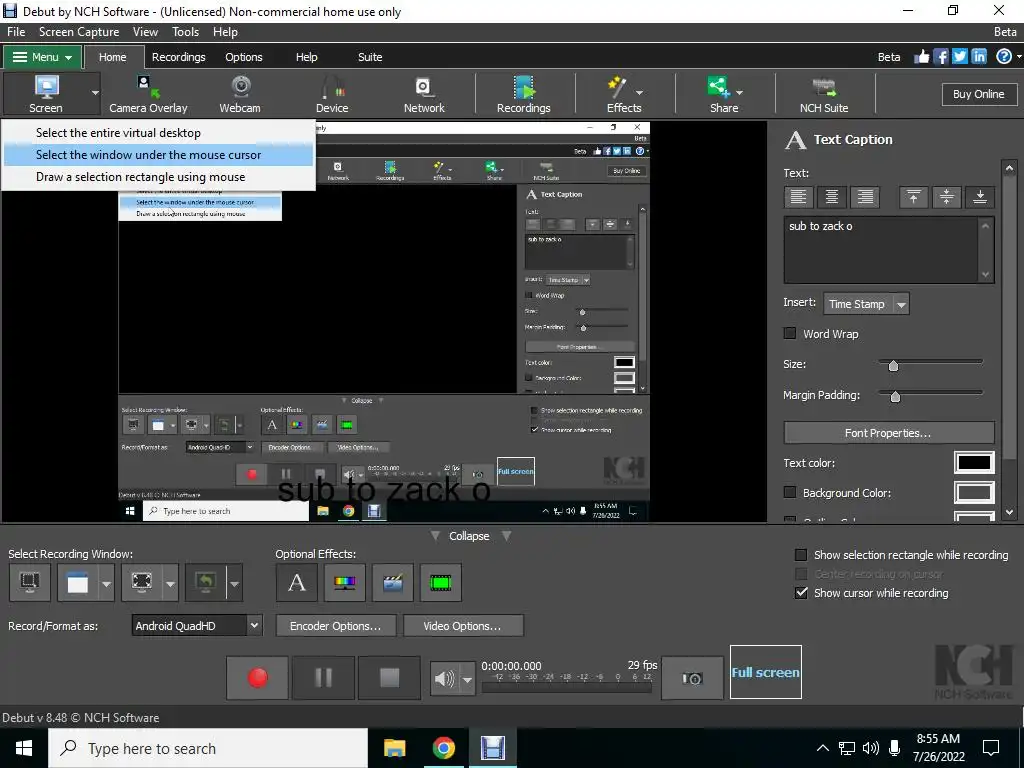Toggle the Word Wrap checkbox
1024x768 pixels.
pos(790,334)
